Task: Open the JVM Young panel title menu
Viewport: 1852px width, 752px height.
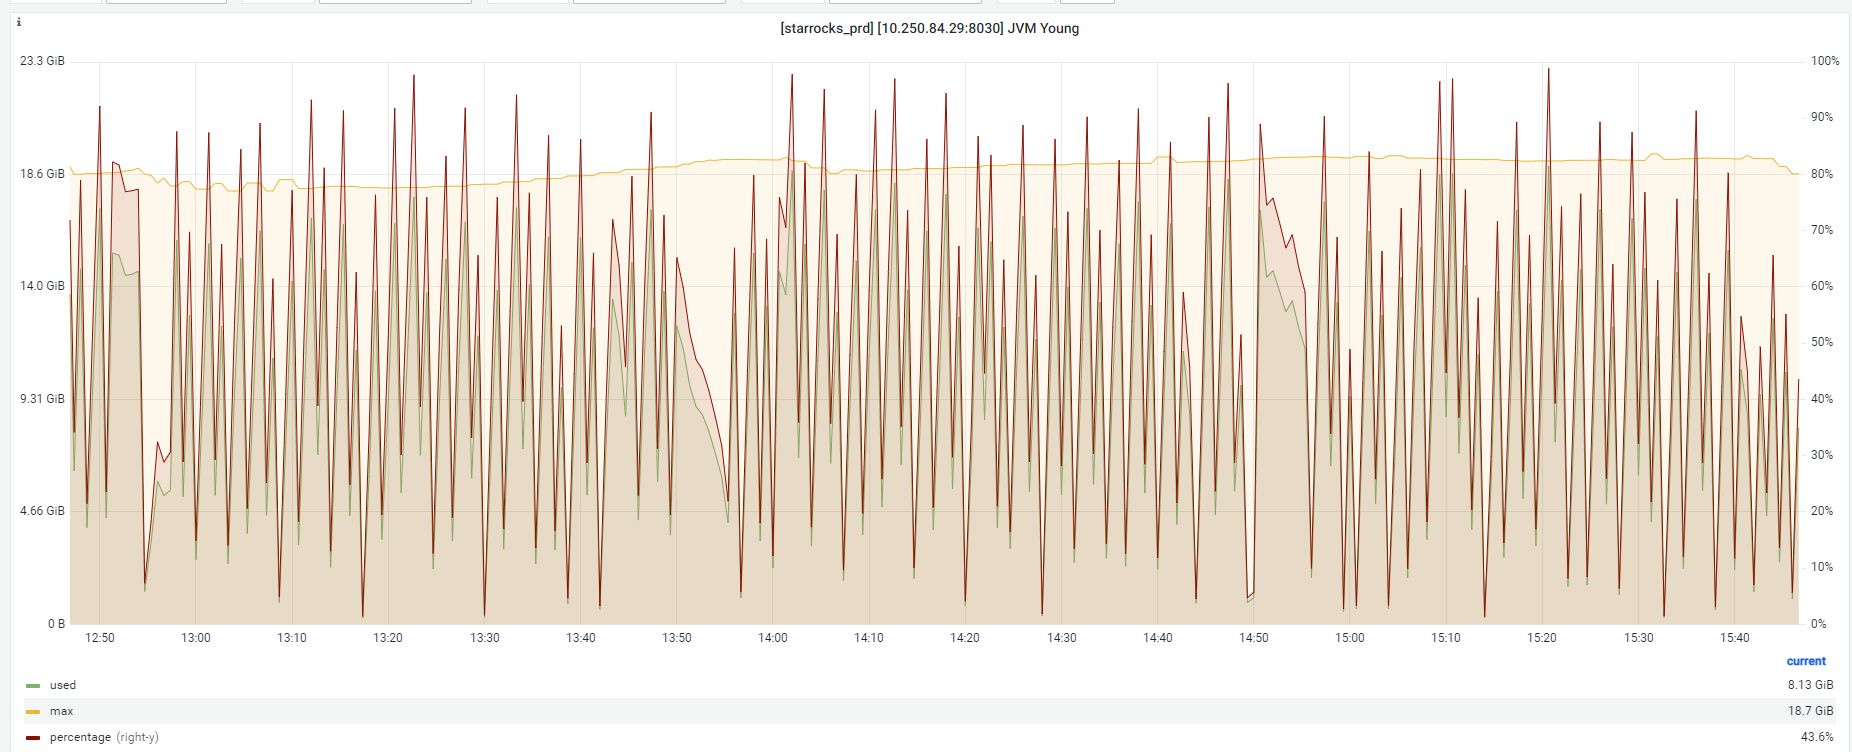Action: pyautogui.click(x=929, y=28)
